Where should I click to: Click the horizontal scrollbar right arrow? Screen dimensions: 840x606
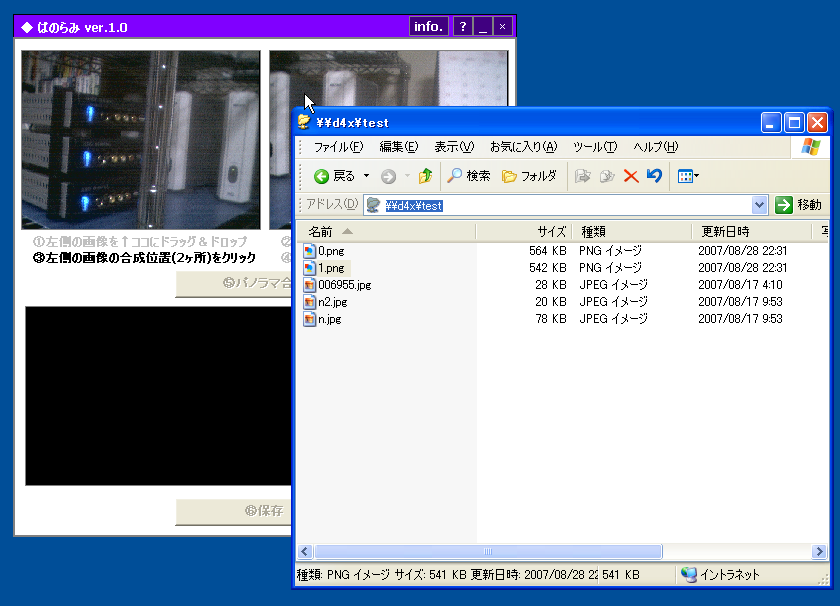[819, 551]
